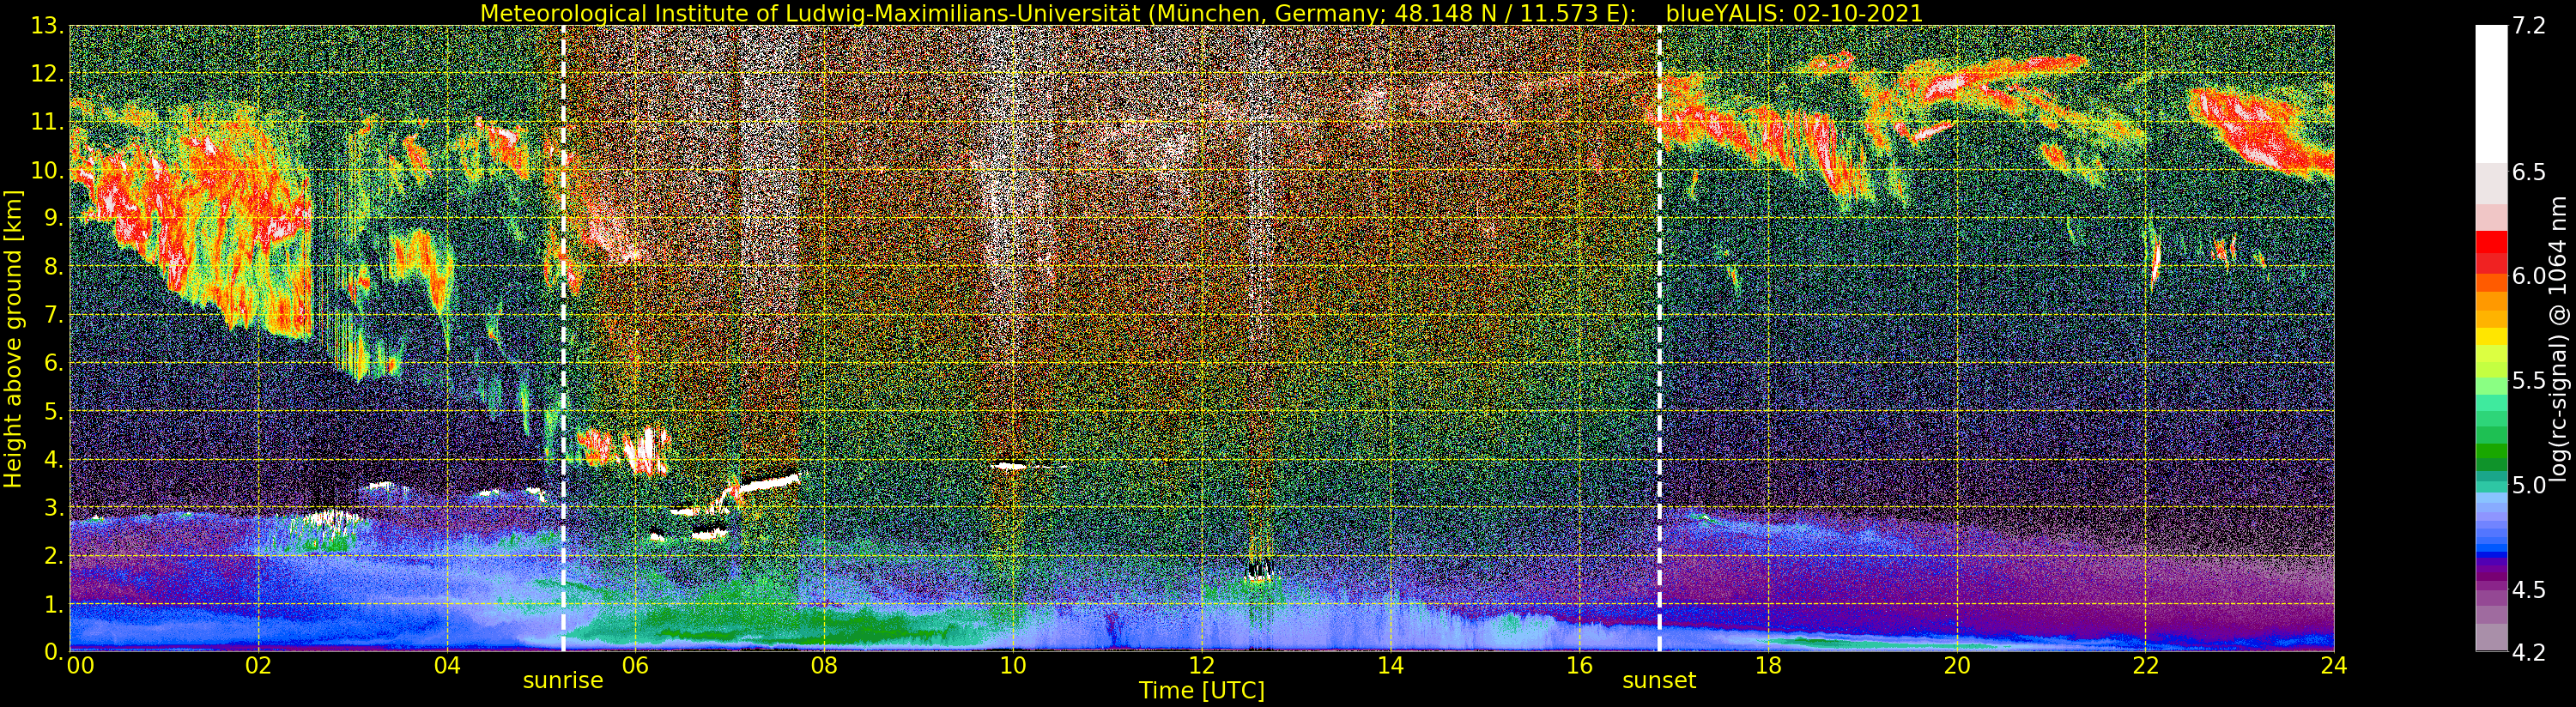Click the 'Time [UTC]' axis label
Screen dimensions: 2576x707
[x=1202, y=690]
